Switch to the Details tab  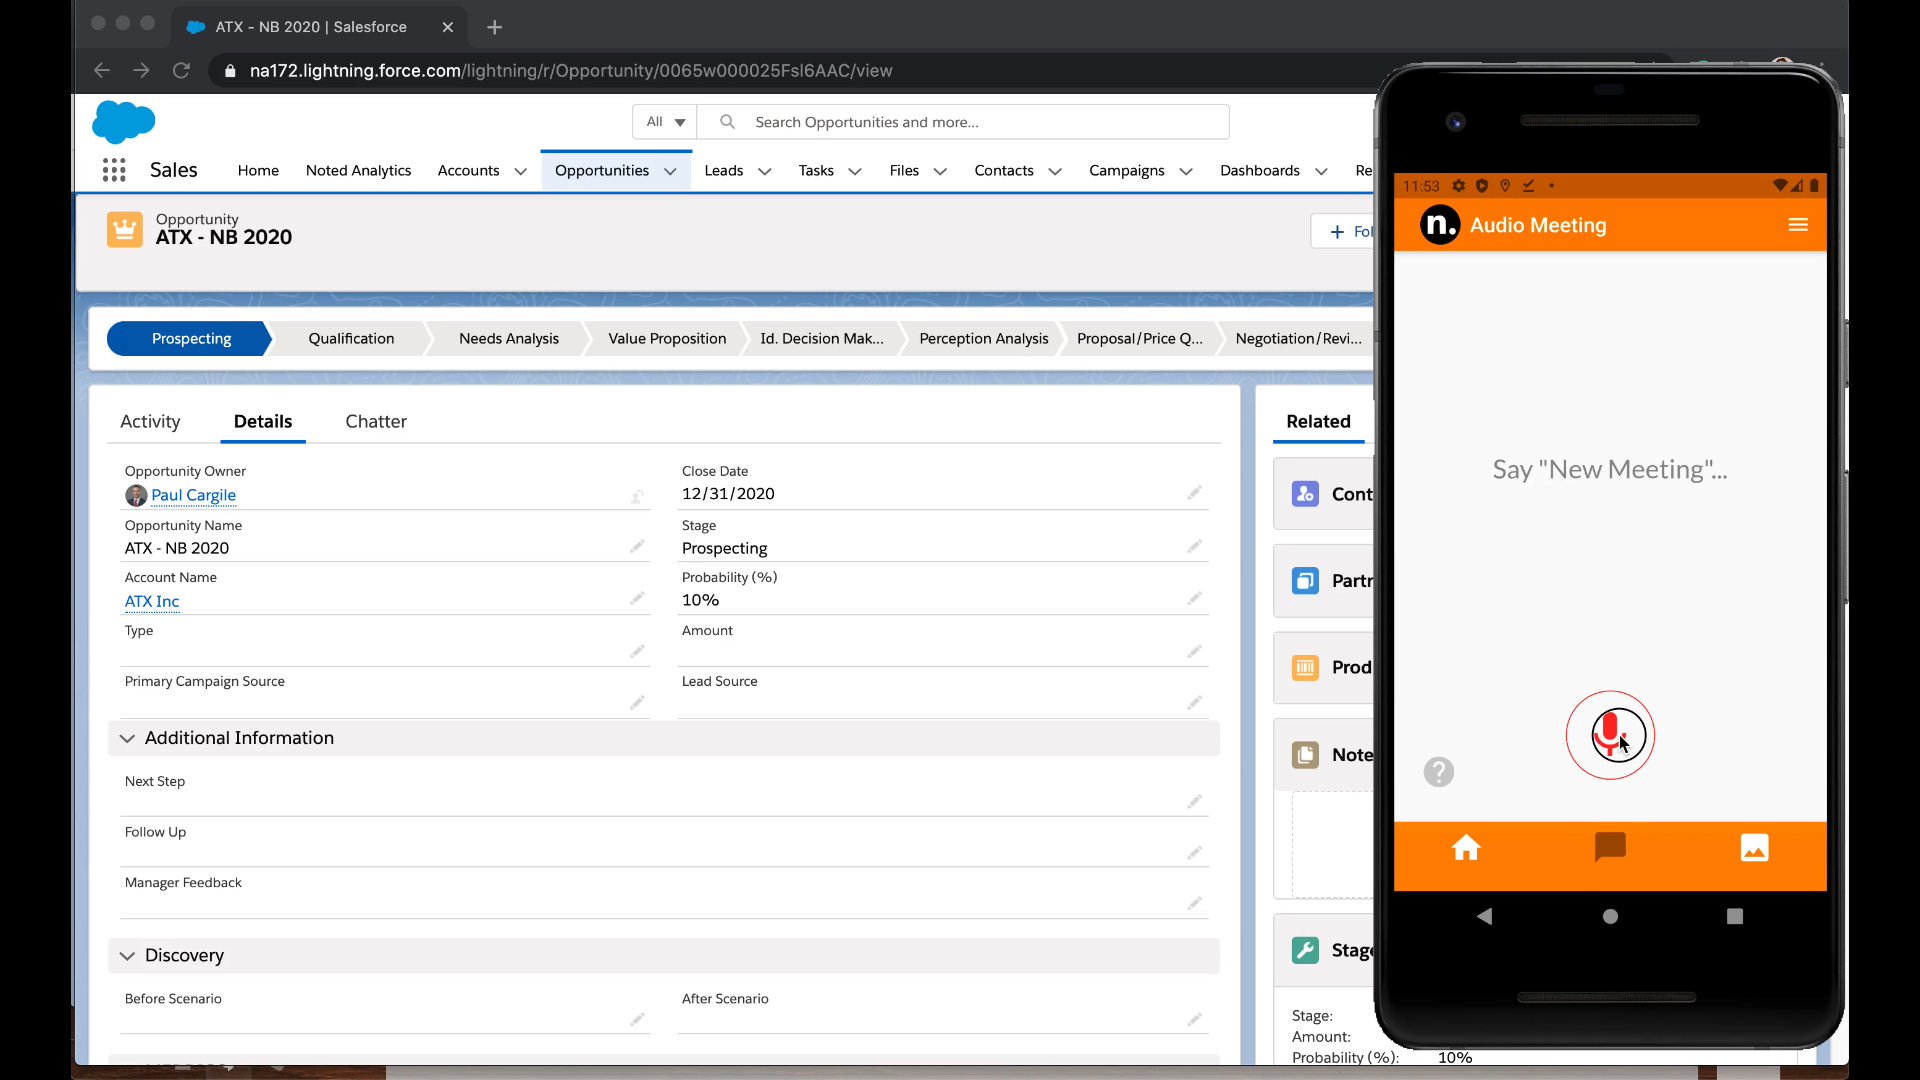263,421
